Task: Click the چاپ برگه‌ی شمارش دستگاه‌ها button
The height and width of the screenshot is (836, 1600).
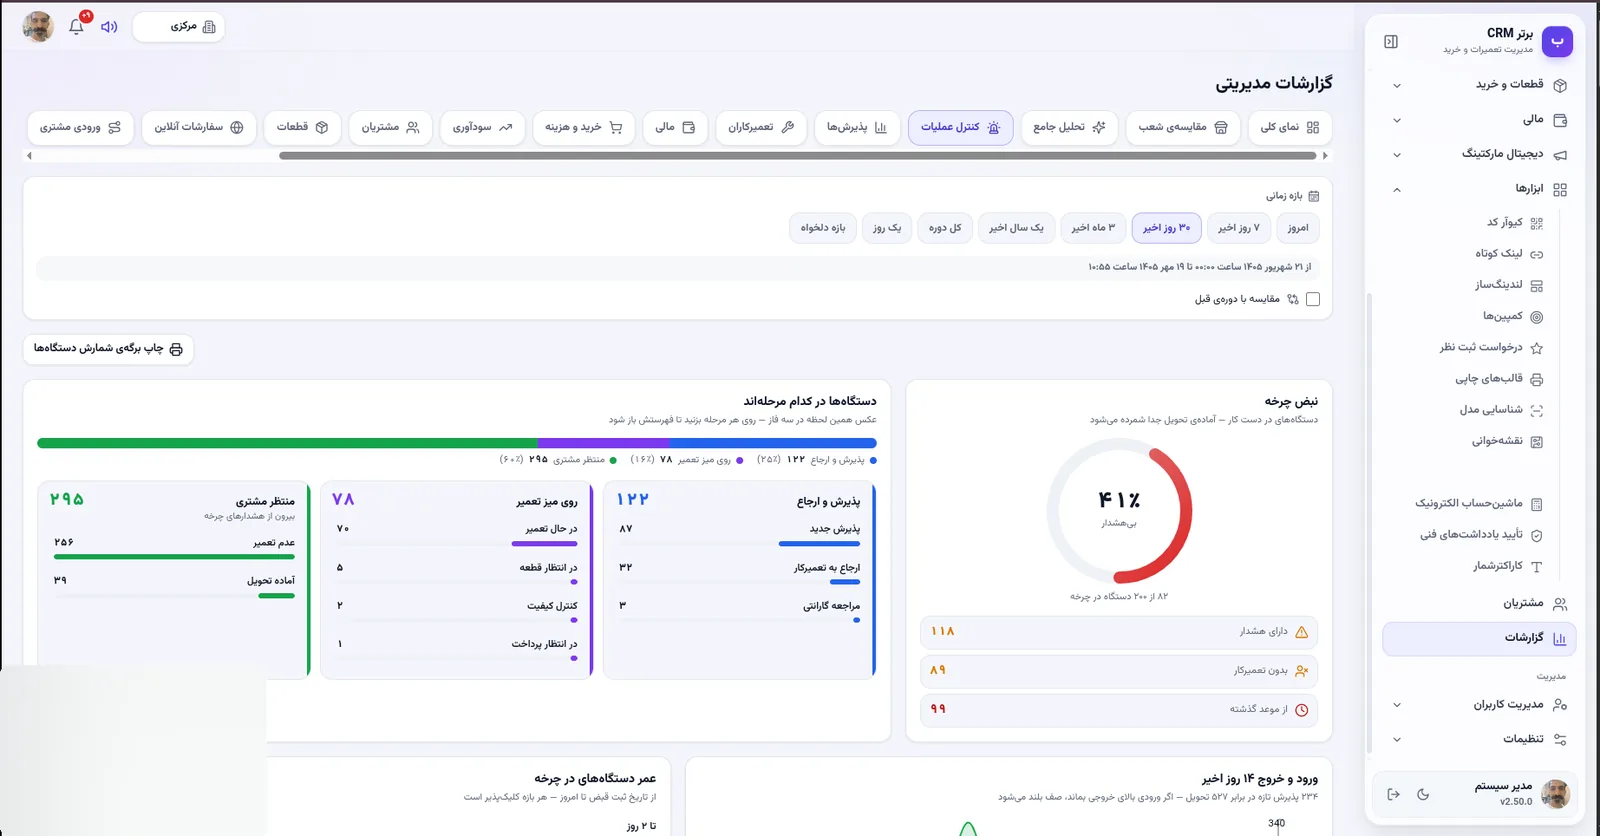Action: 108,349
